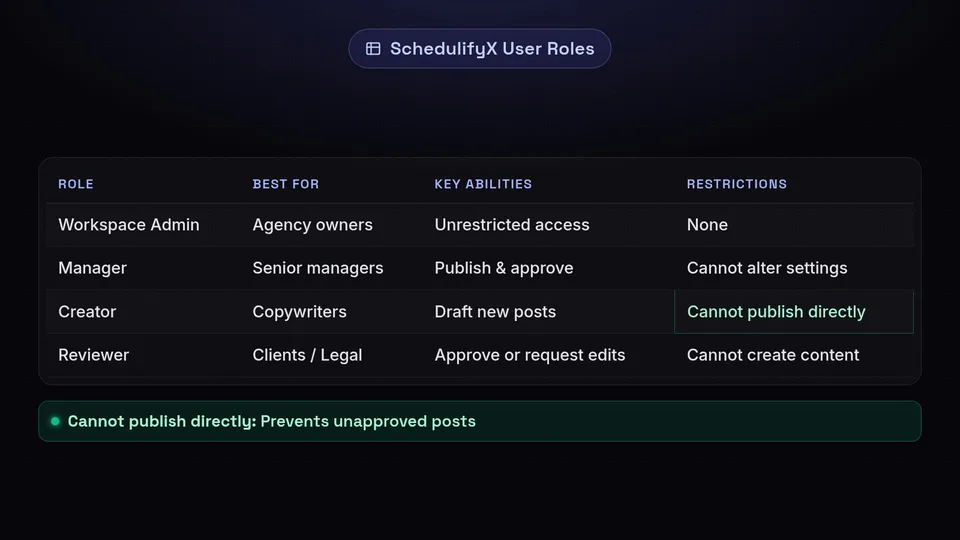
Task: Click the Senior managers cell
Action: coord(318,268)
